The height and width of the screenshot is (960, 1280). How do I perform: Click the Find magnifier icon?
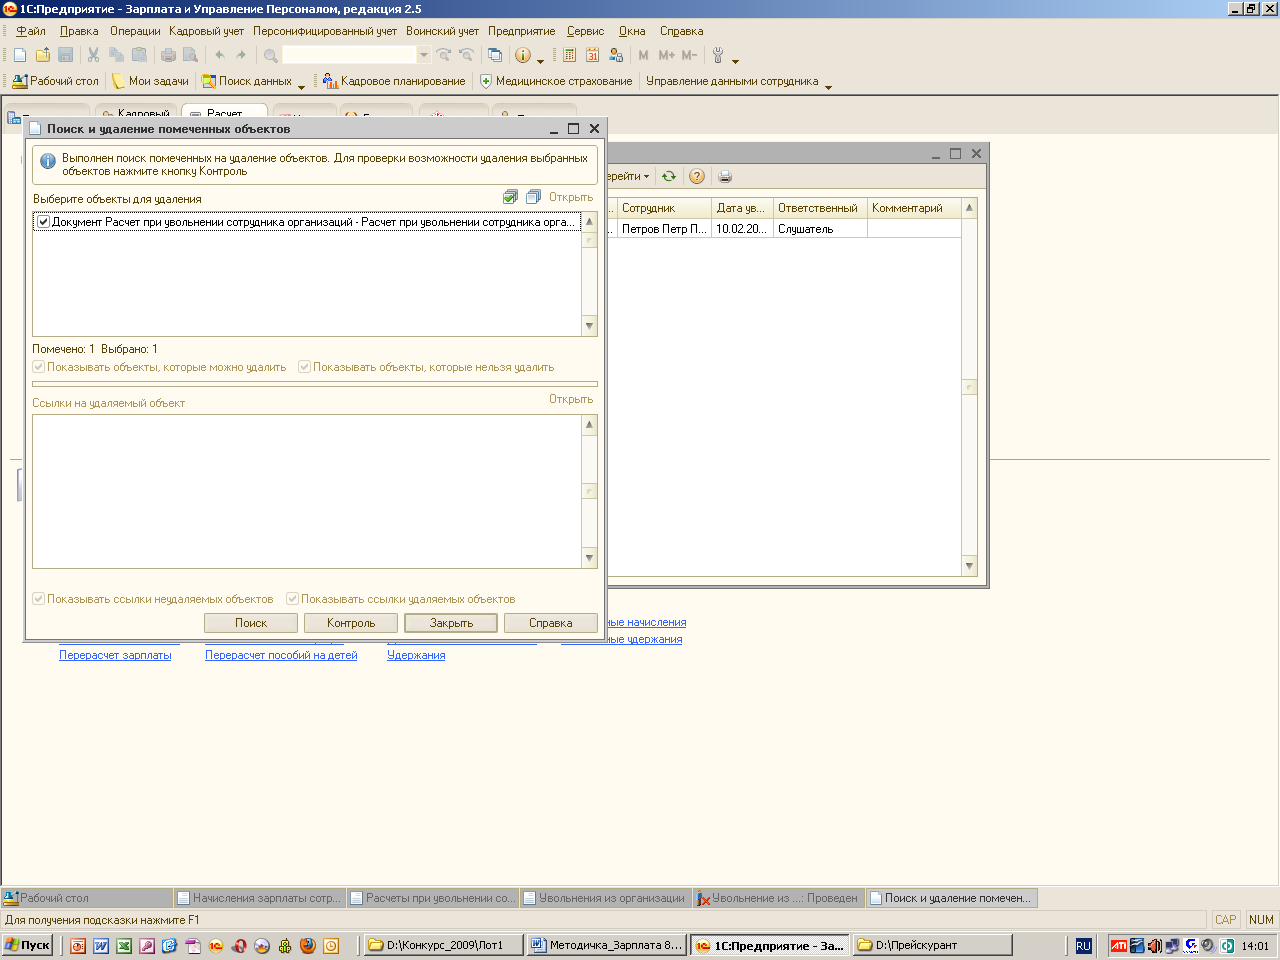(270, 55)
